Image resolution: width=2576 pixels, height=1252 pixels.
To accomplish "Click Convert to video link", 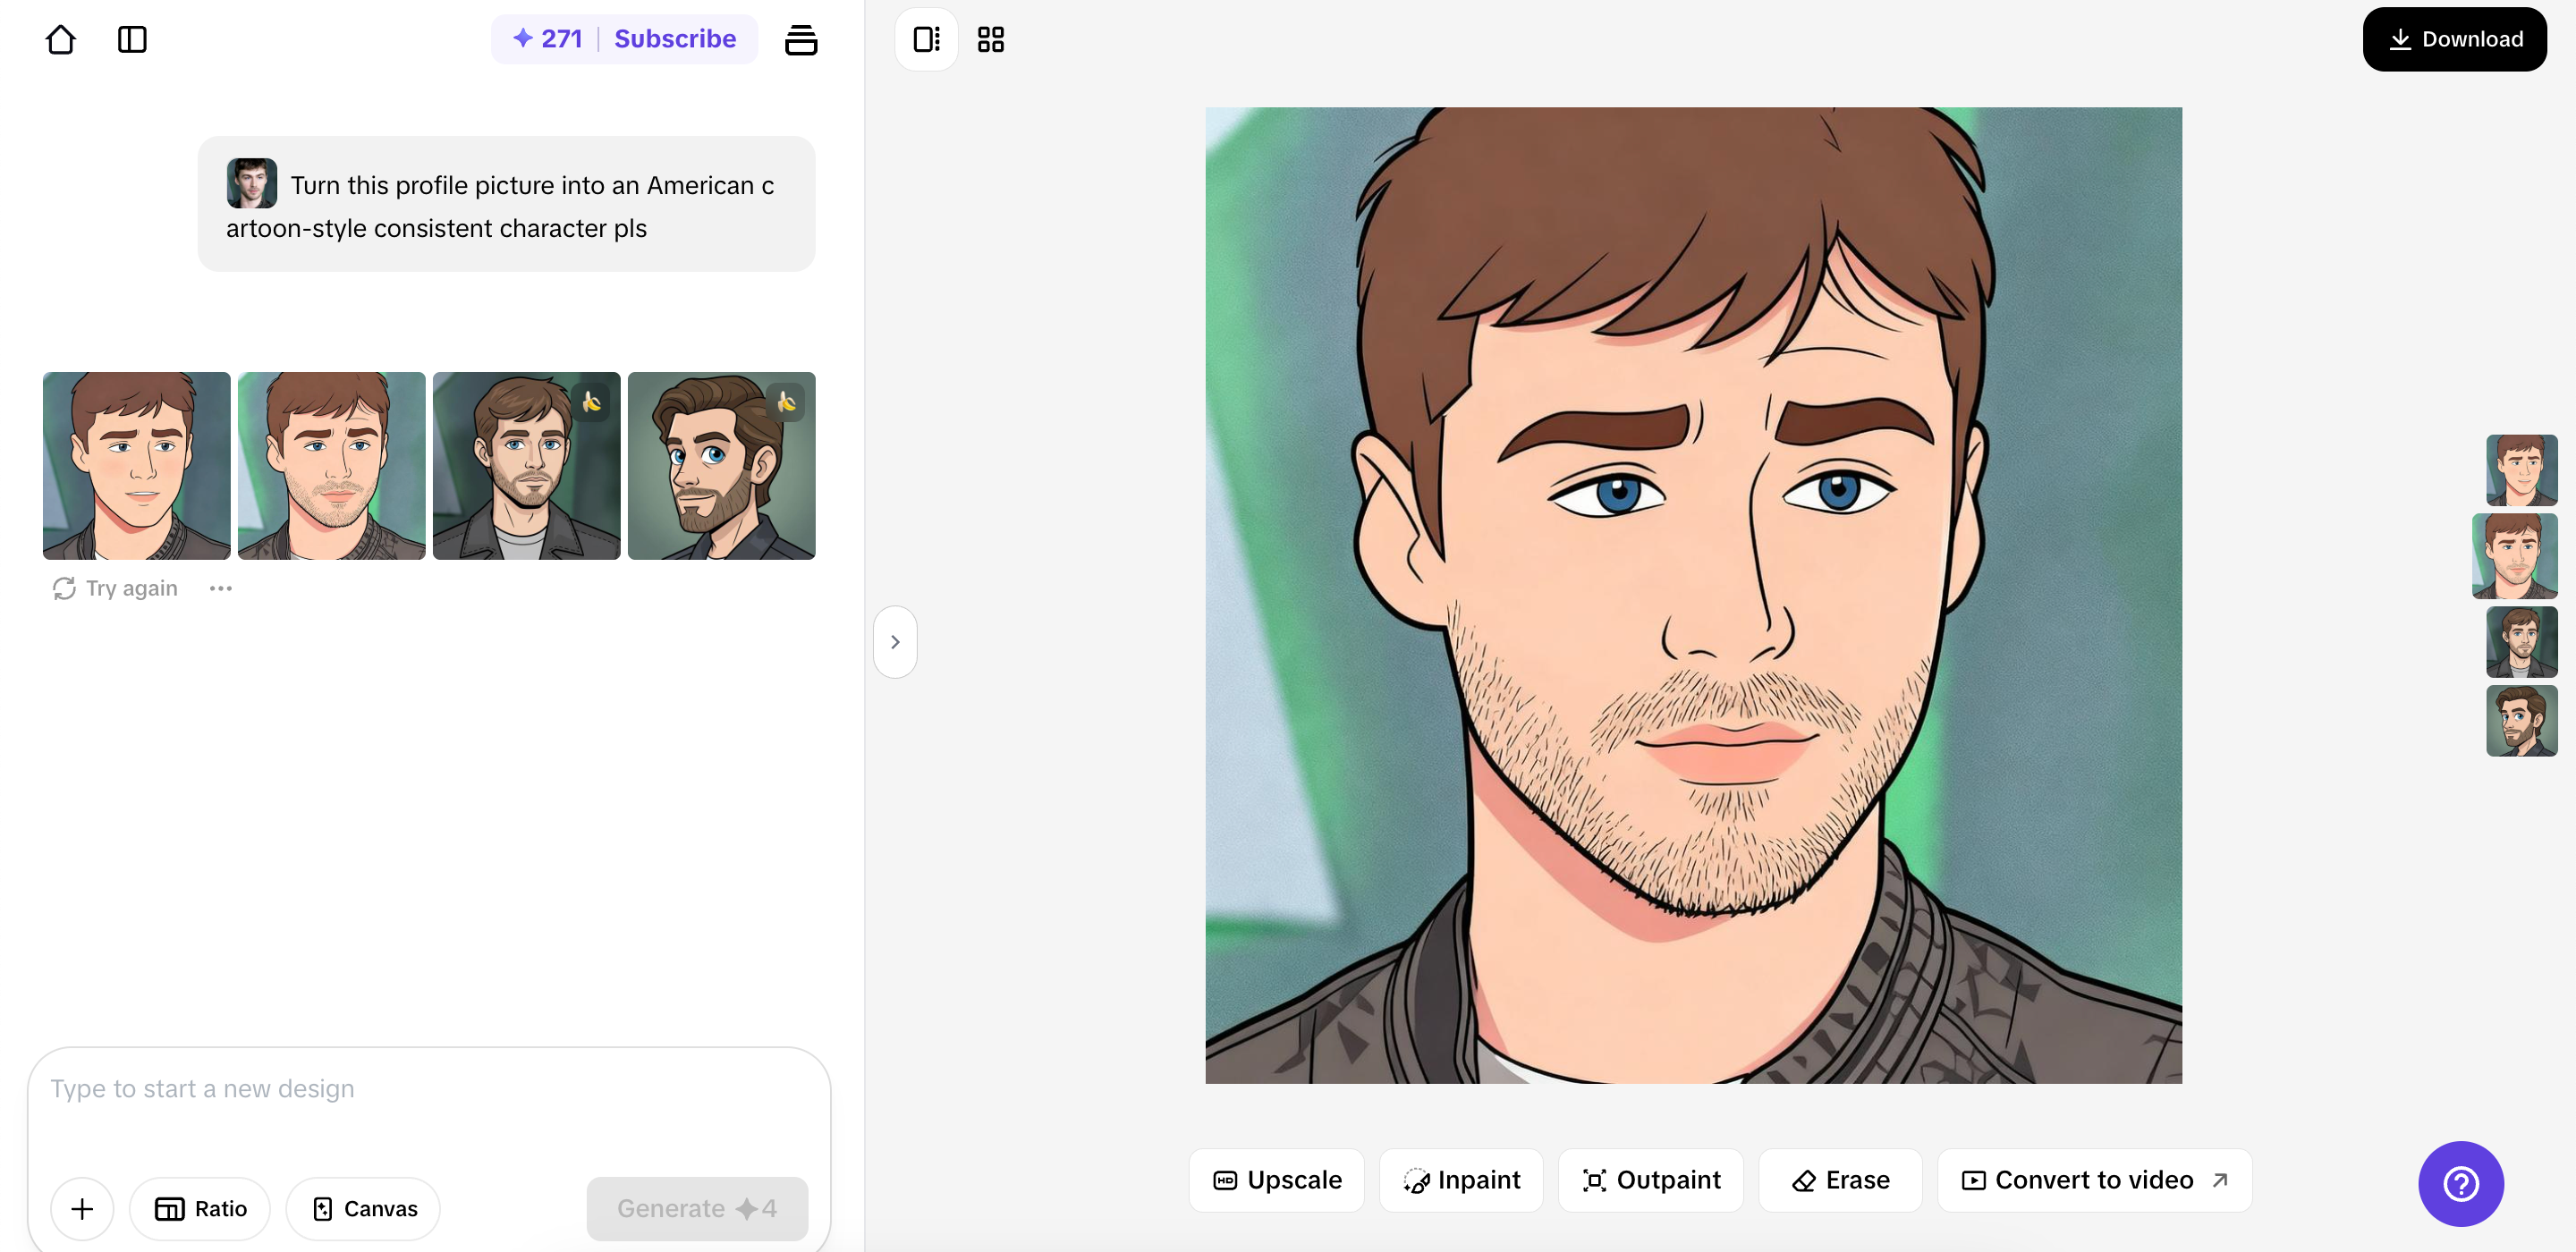I will [x=2094, y=1181].
